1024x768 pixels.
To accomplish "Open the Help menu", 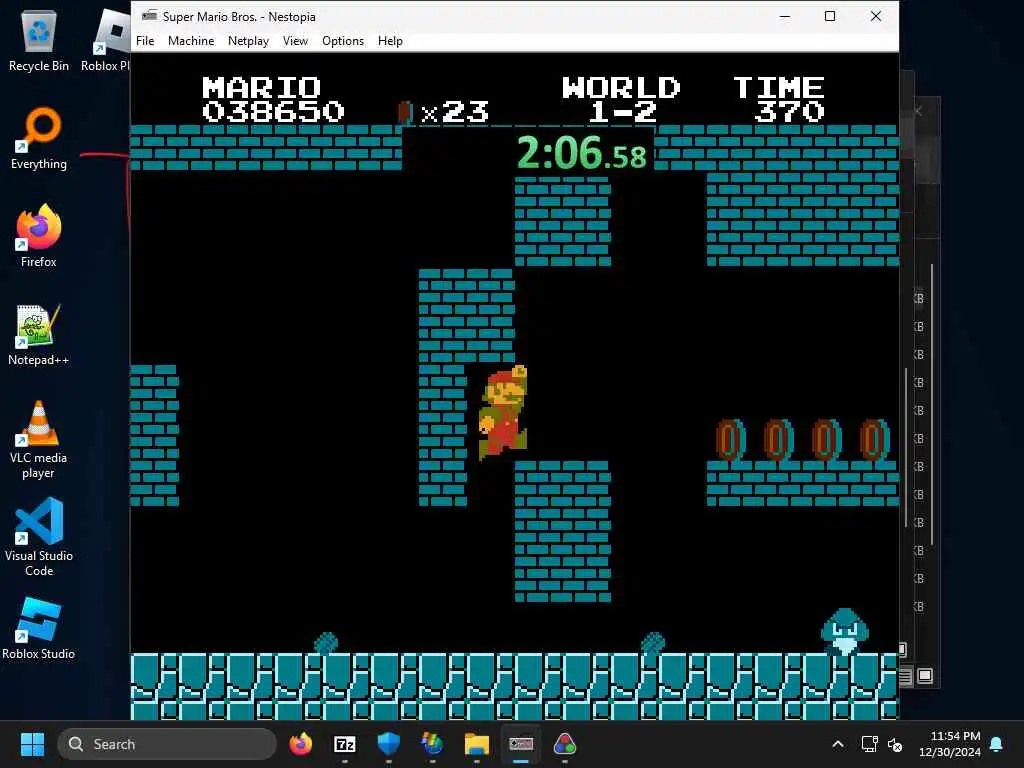I will coord(390,40).
